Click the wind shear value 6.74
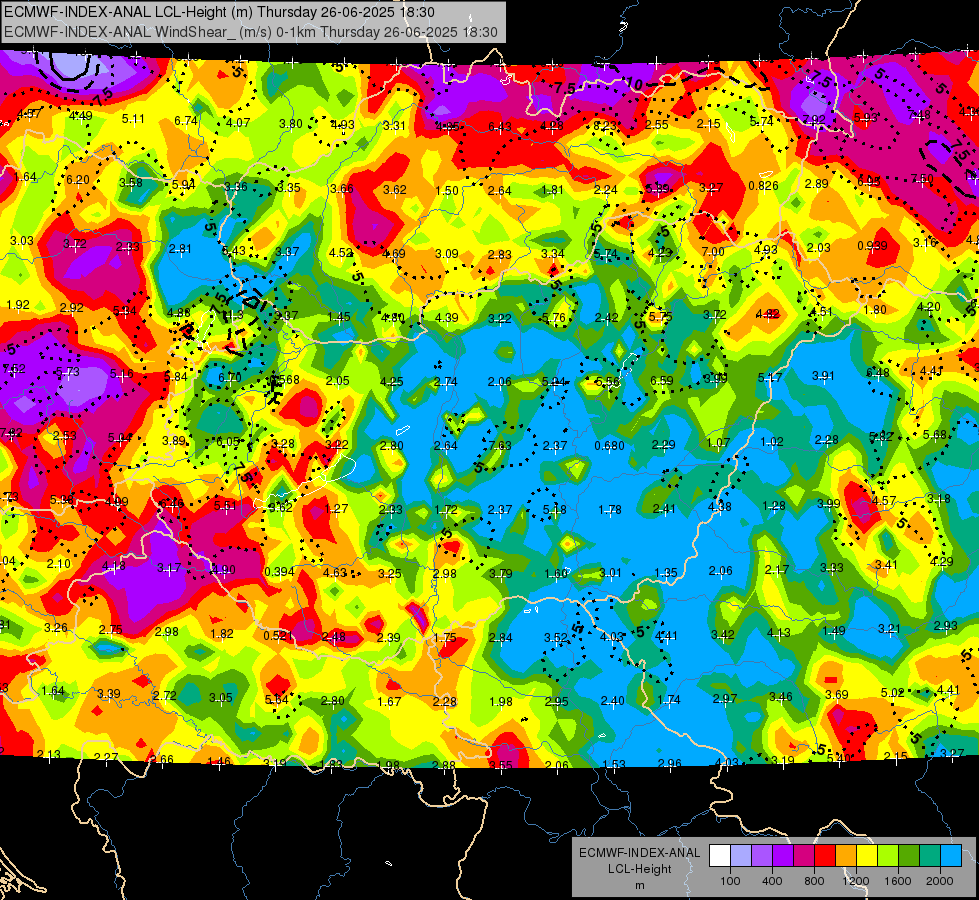This screenshot has height=900, width=979. click(185, 121)
